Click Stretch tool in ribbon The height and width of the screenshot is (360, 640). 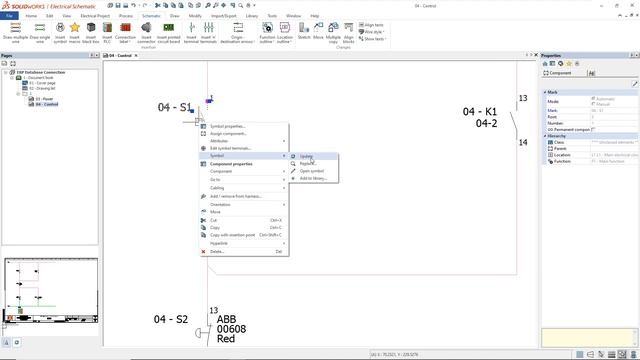[x=304, y=31]
